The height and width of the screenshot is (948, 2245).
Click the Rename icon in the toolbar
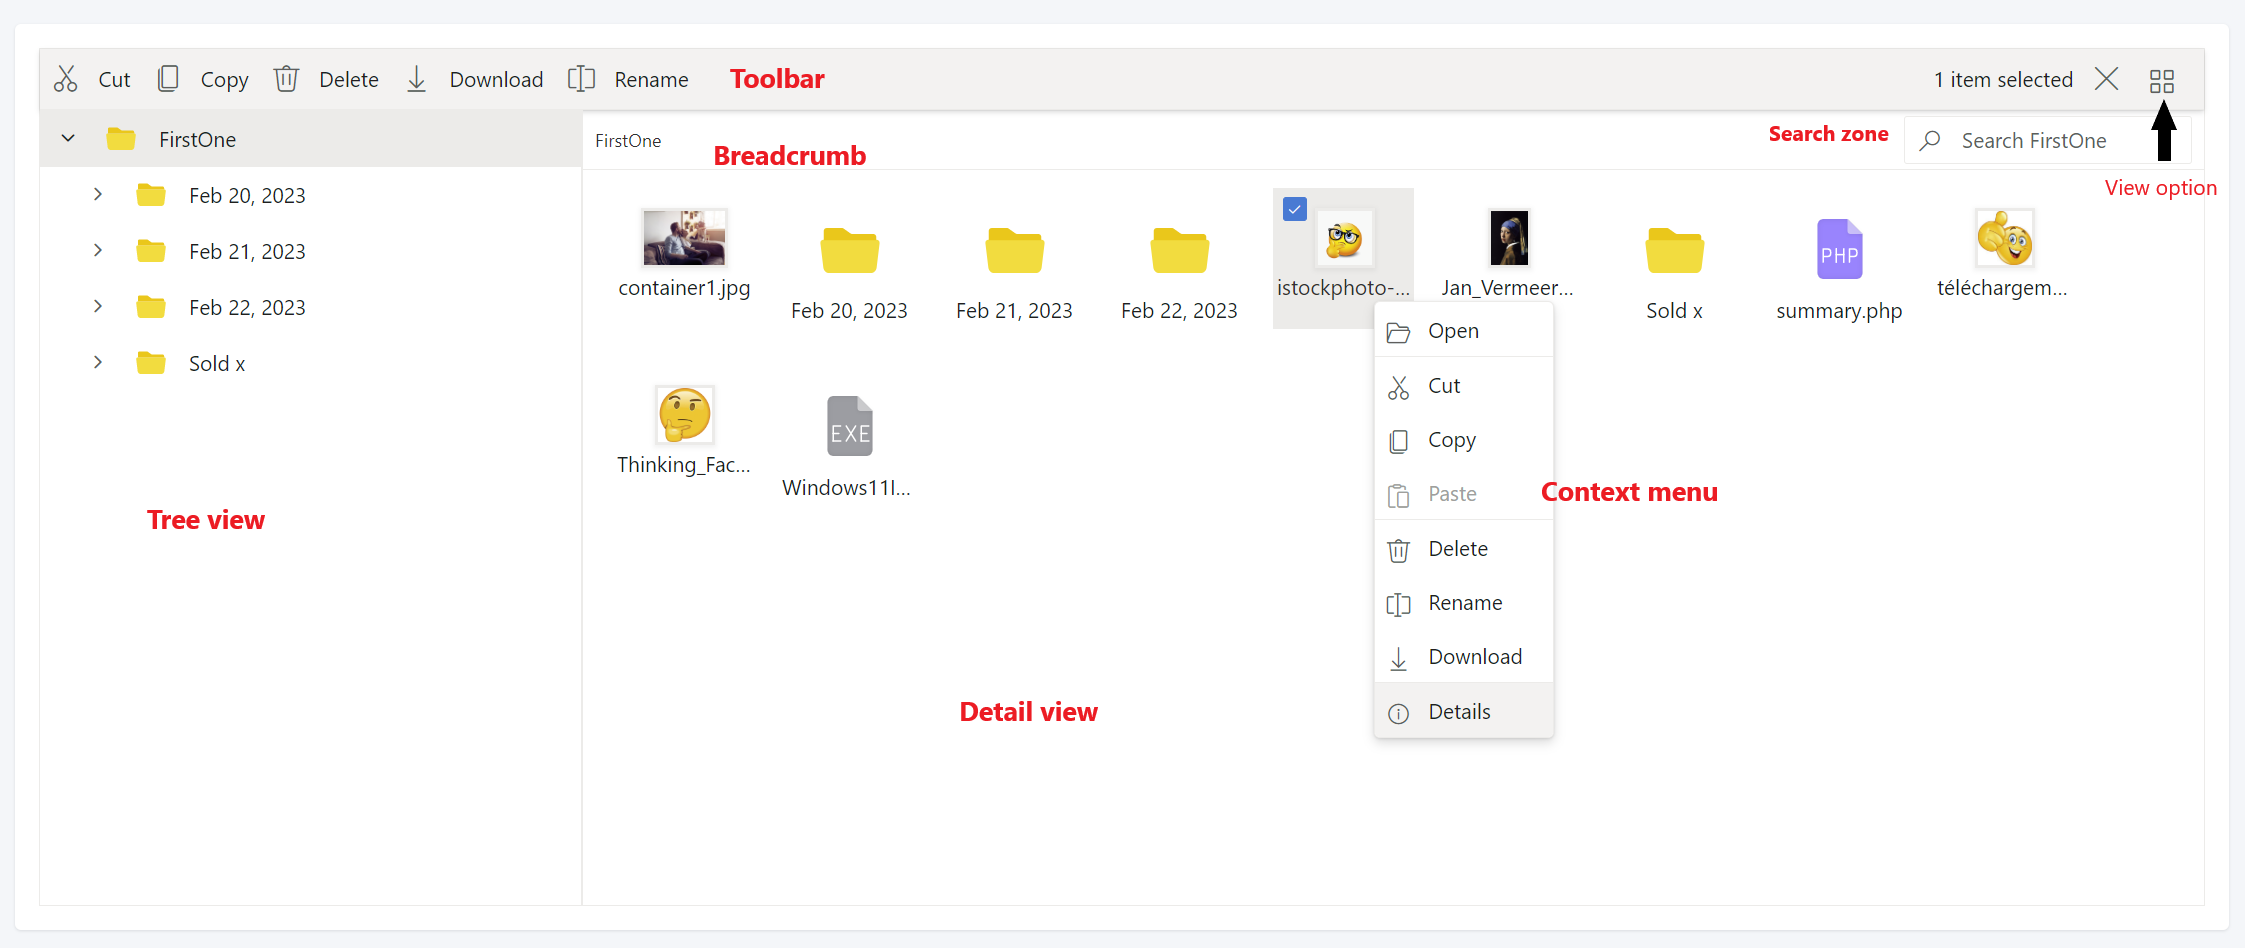pos(581,79)
